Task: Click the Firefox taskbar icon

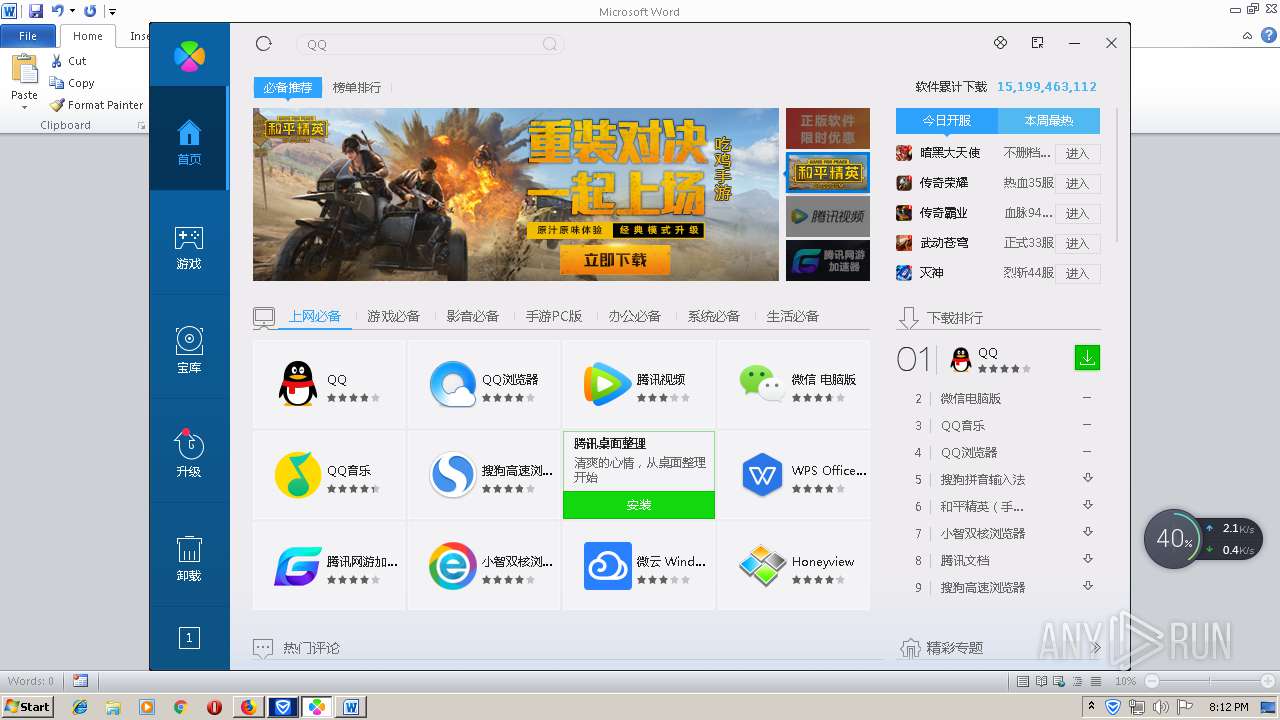Action: pos(248,707)
